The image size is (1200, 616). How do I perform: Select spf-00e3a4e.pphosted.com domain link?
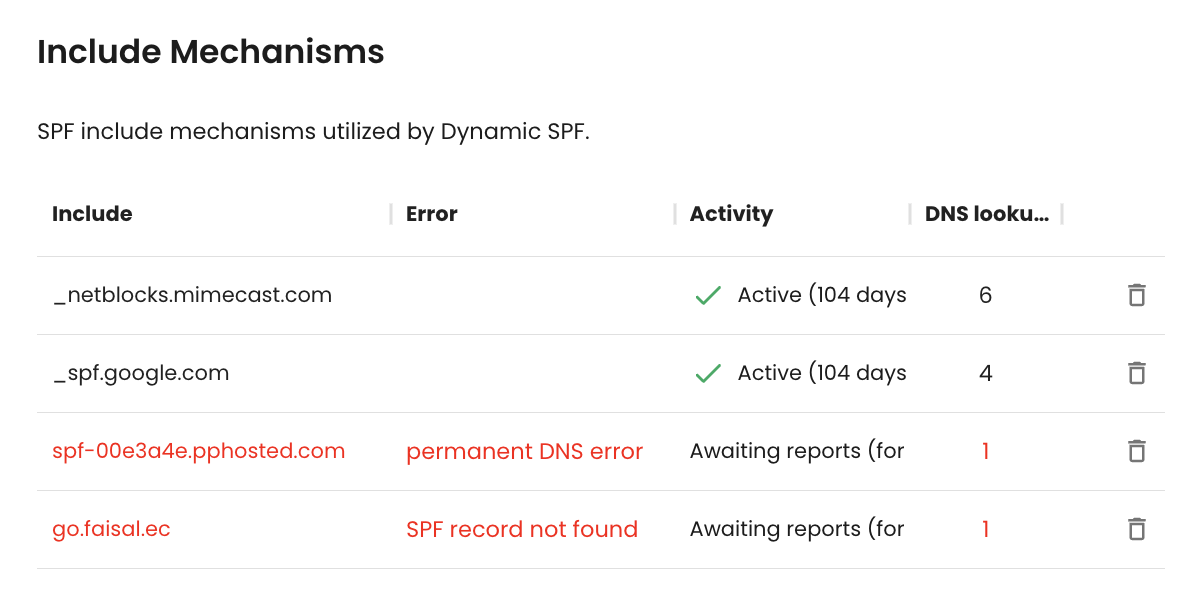(x=198, y=451)
